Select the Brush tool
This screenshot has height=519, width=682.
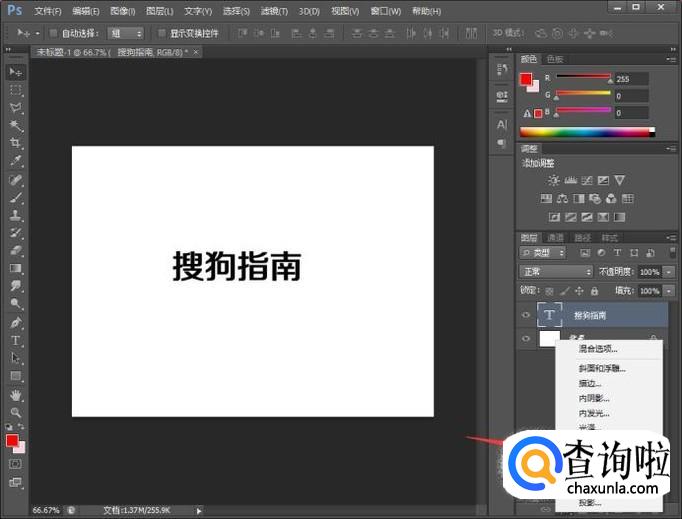pyautogui.click(x=16, y=198)
